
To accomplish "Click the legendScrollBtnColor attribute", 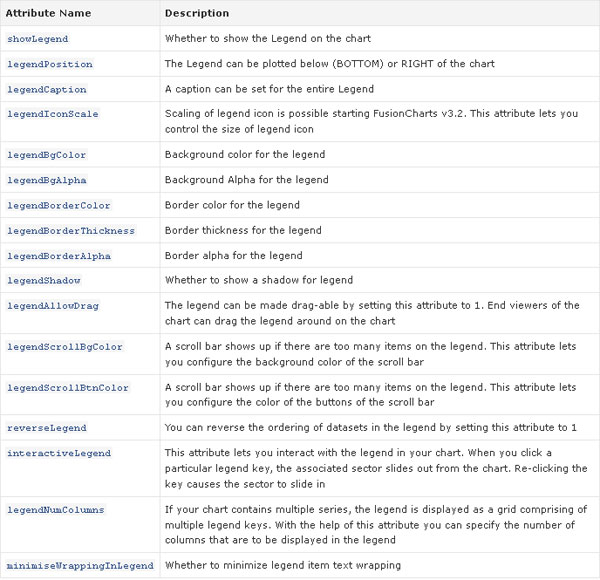I will pos(68,388).
